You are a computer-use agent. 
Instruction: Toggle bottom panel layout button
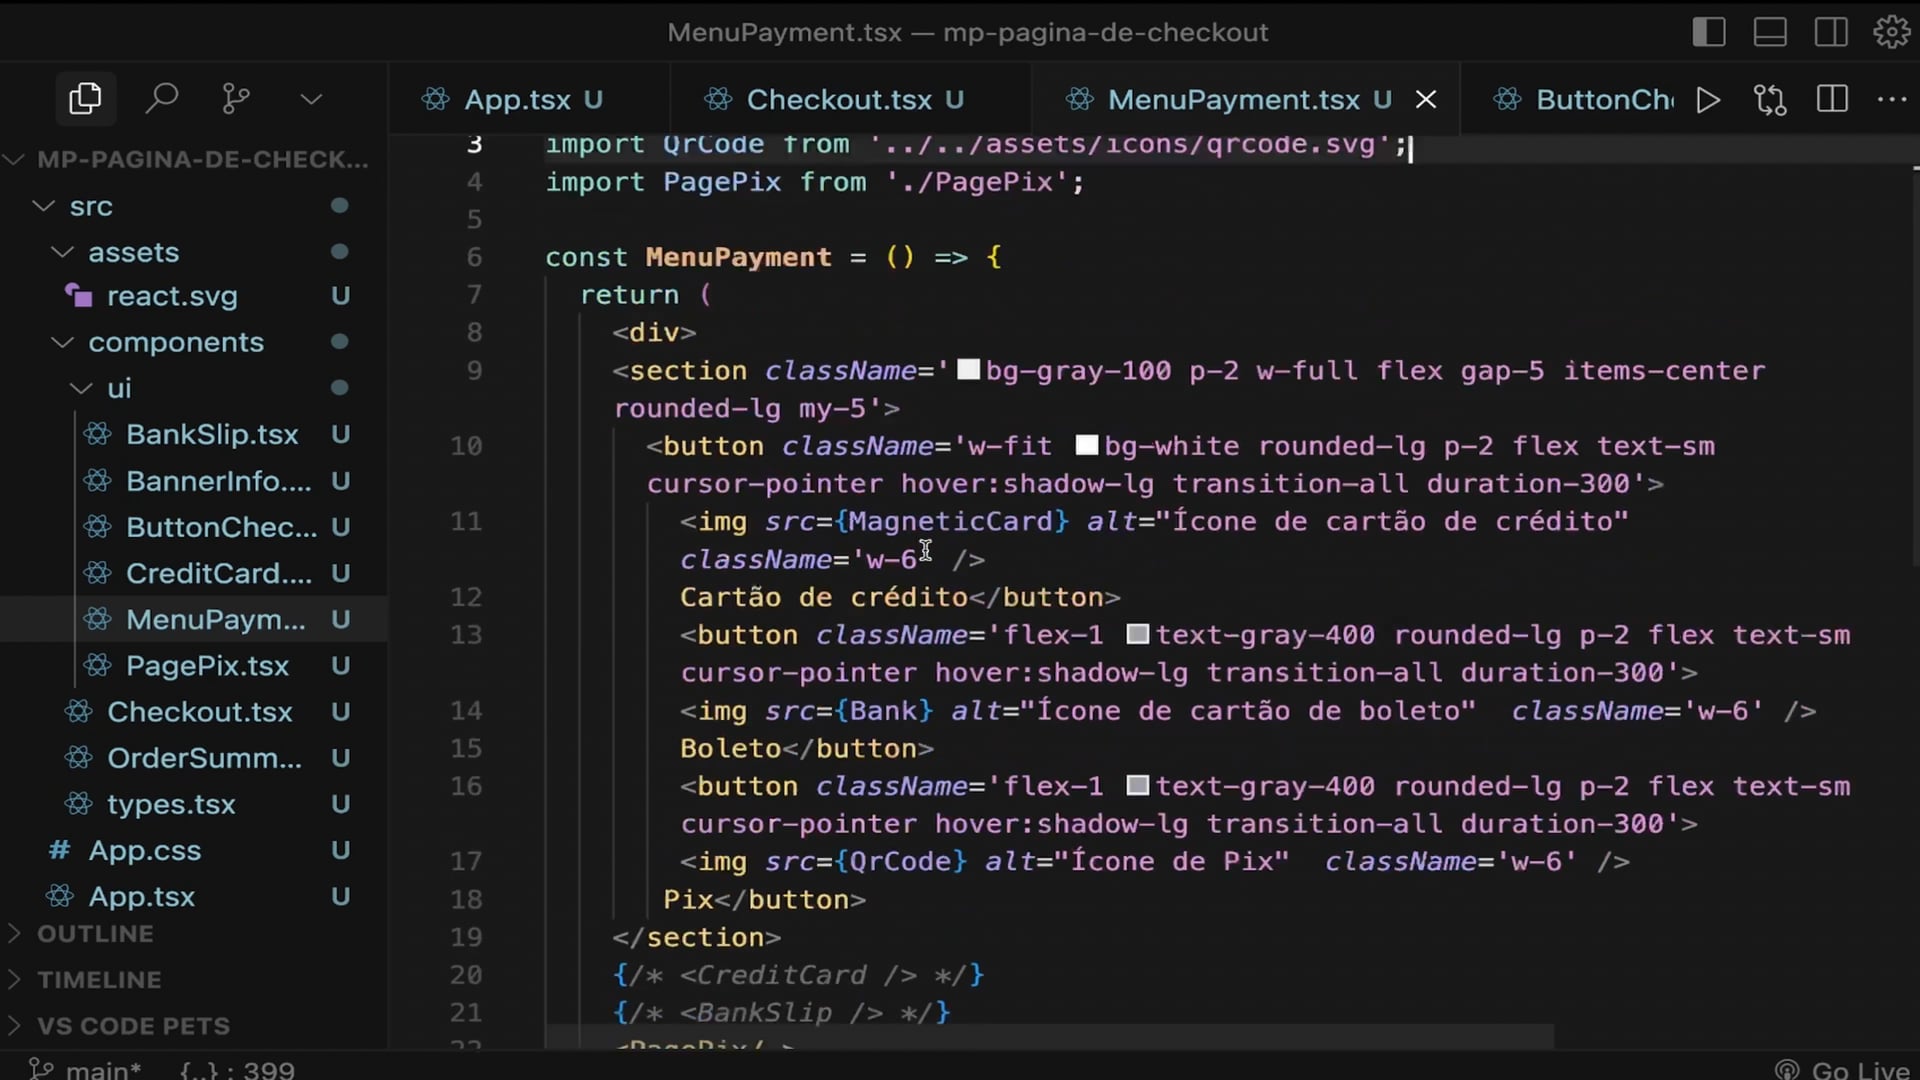tap(1770, 32)
